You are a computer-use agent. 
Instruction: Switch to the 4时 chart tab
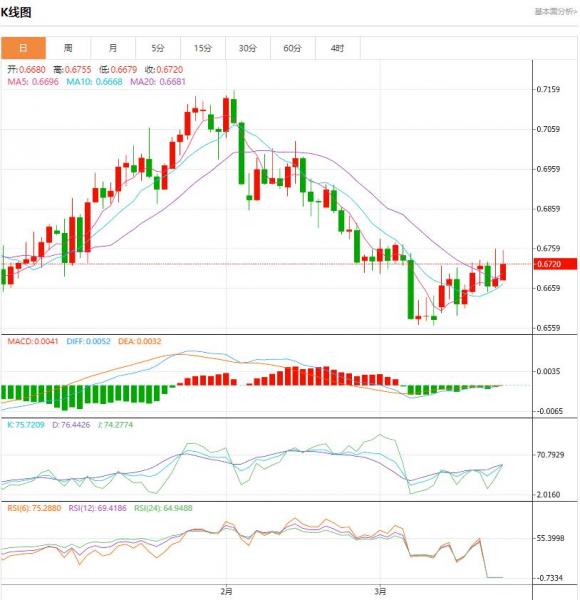click(x=337, y=48)
